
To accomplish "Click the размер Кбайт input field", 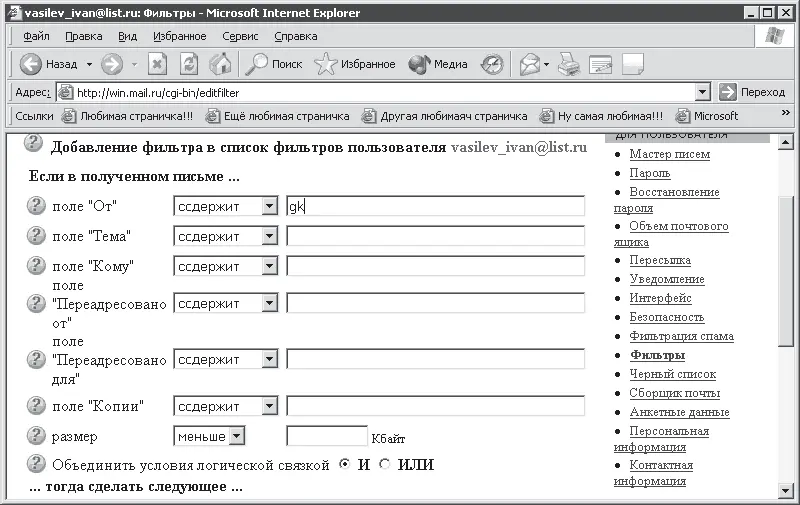I will pyautogui.click(x=327, y=436).
